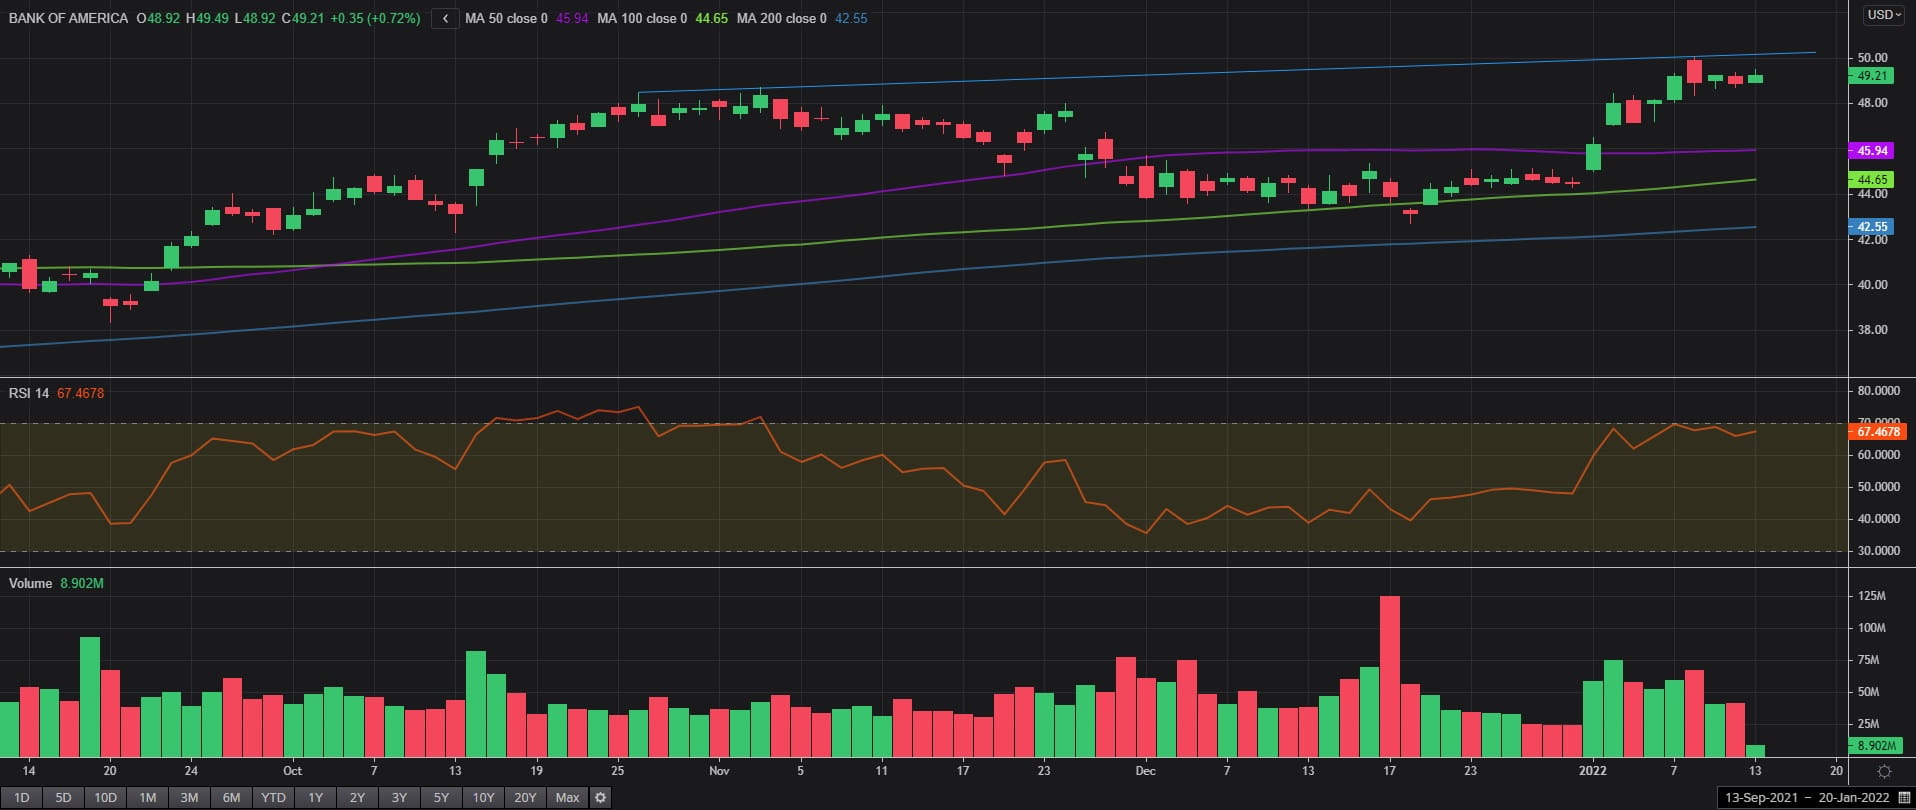Screen dimensions: 1916x810
Task: Click the tallest red volume bar
Action: [x=1389, y=676]
